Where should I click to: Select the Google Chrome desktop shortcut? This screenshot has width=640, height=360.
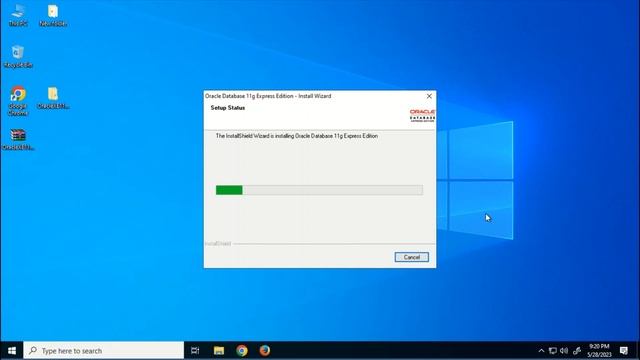coord(18,101)
